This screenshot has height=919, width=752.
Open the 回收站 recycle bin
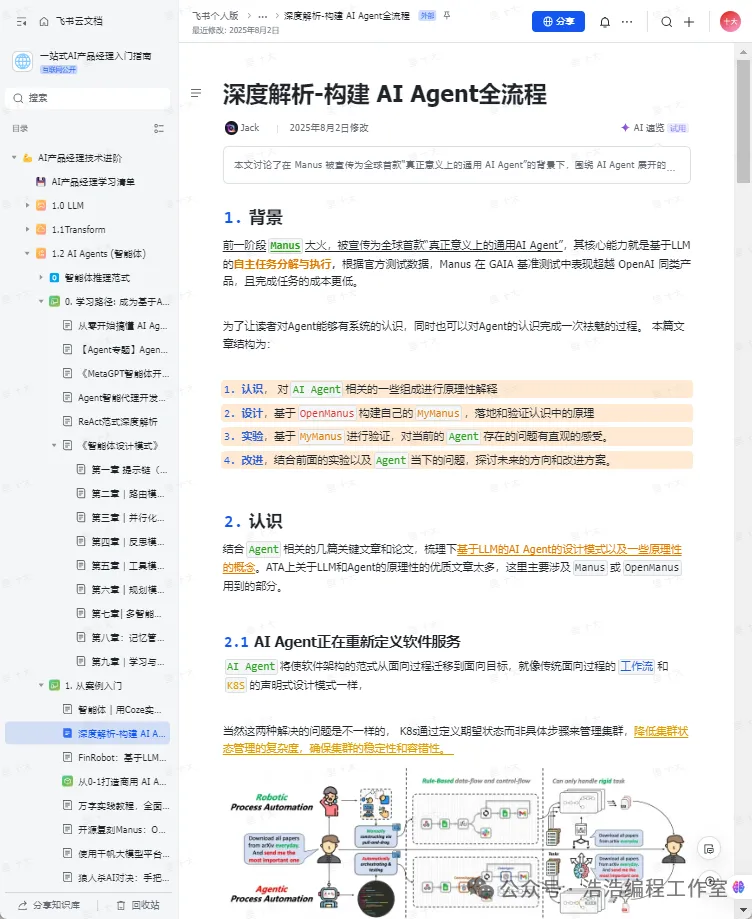pos(138,906)
